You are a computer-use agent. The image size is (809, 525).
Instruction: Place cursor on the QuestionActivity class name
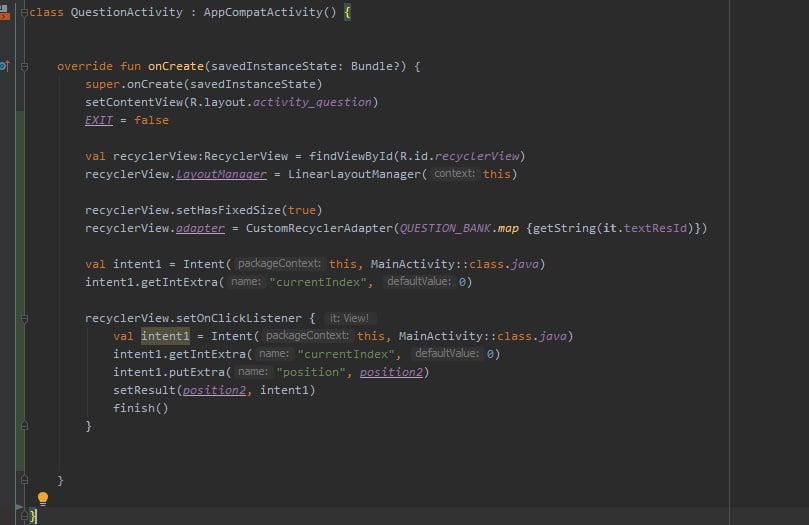126,12
